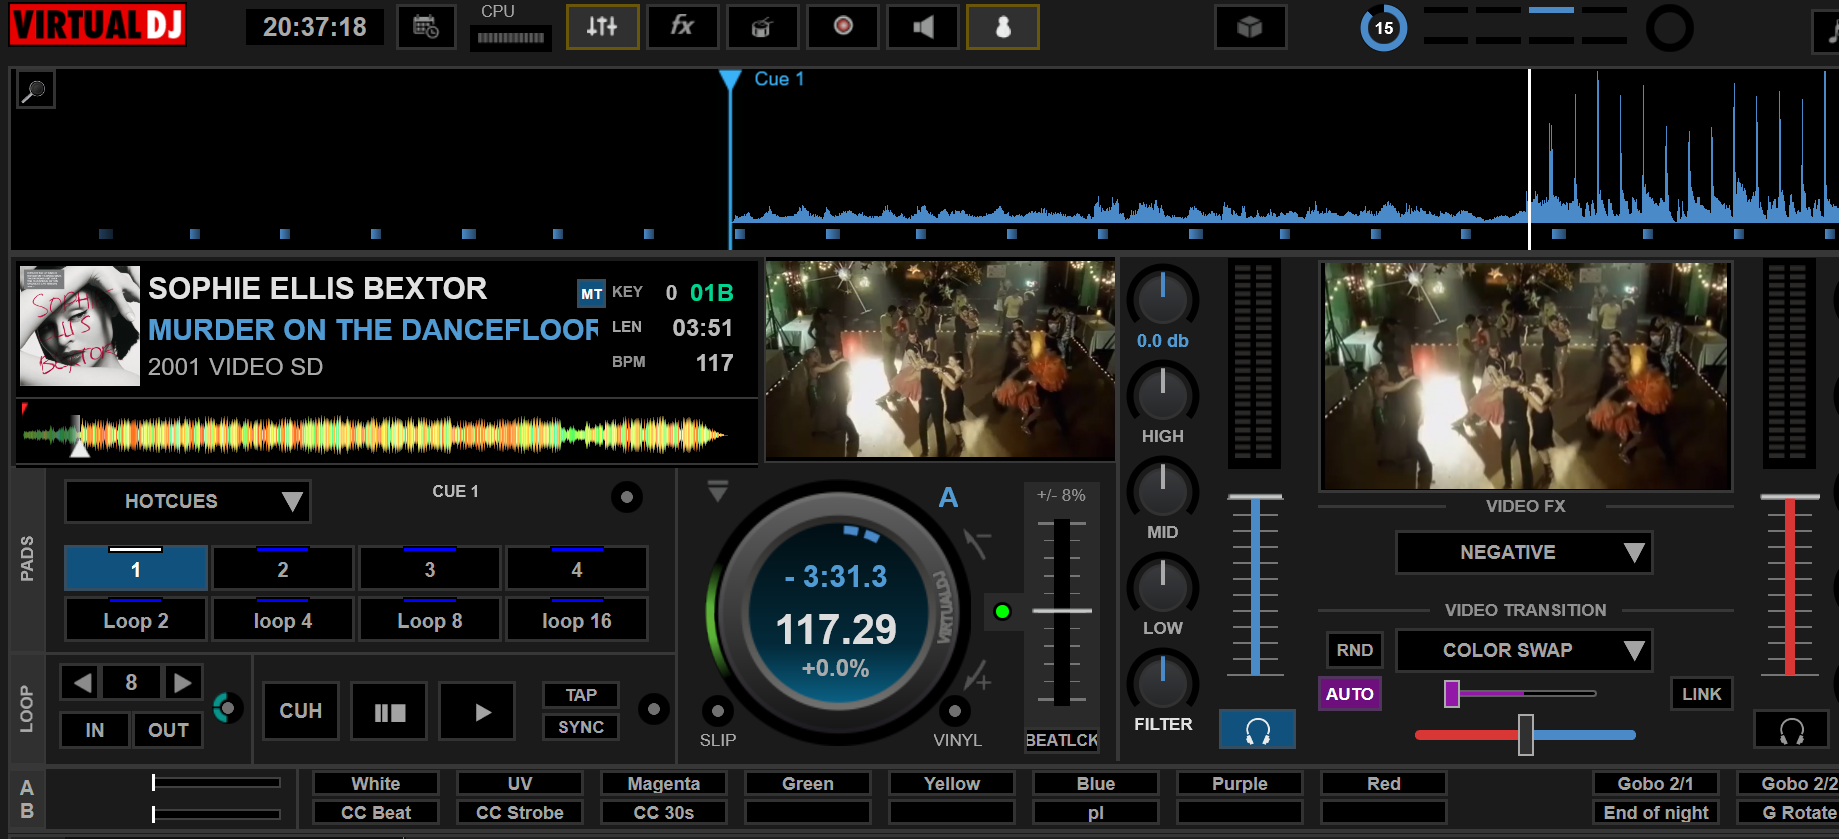Image resolution: width=1839 pixels, height=839 pixels.
Task: Click the Magenta lighting button
Action: (664, 784)
